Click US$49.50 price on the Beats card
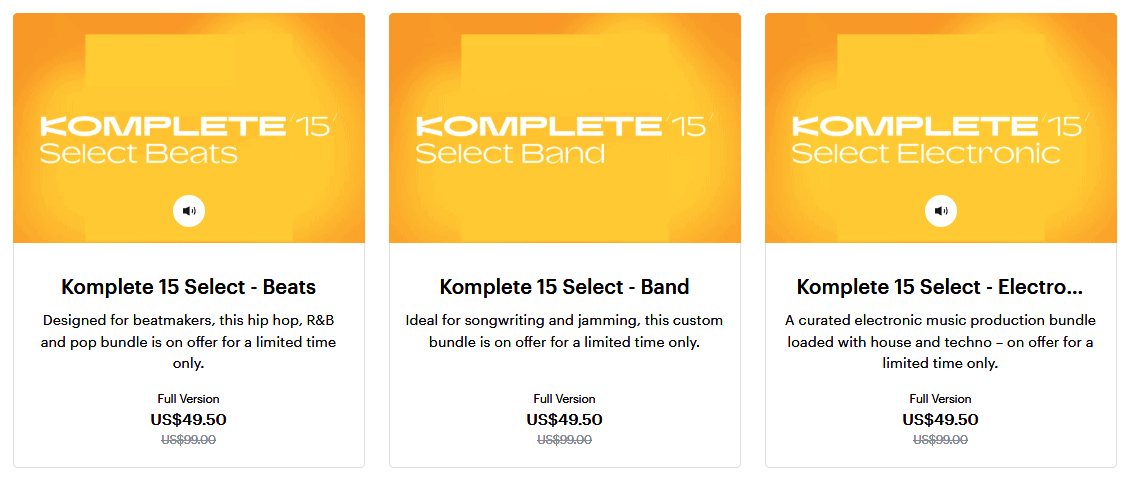Viewport: 1130px width, 481px height. (x=189, y=420)
